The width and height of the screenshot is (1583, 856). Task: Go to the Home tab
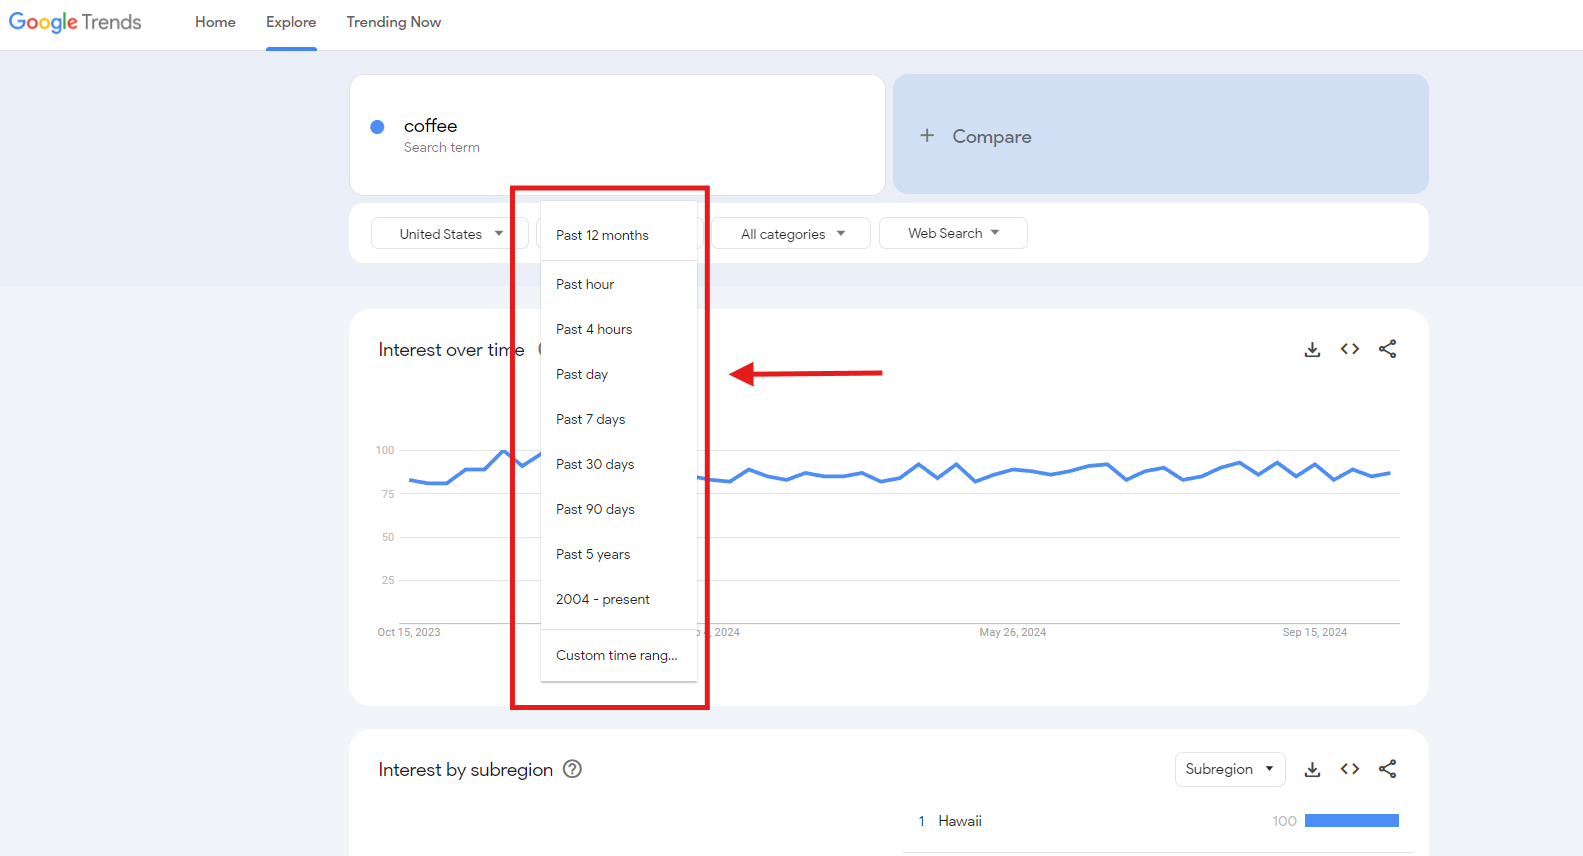pos(215,22)
